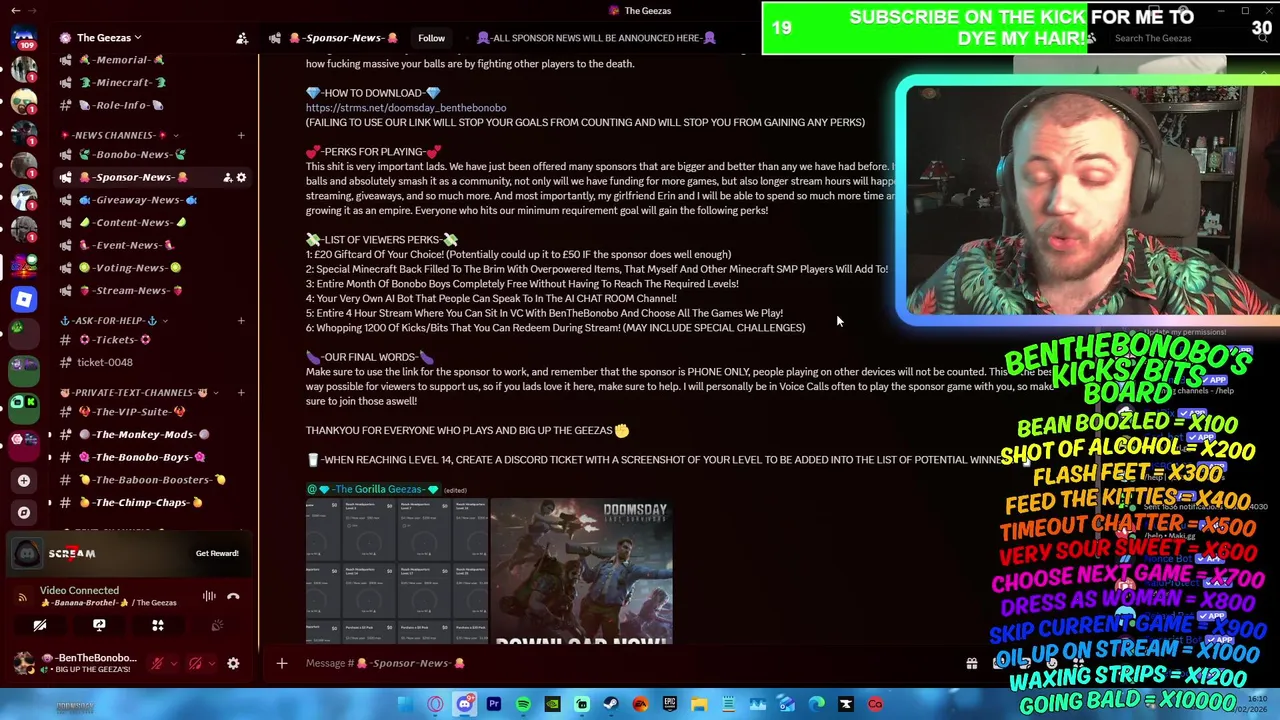Open the Doomsday Last Survivors image
Screen dimensions: 1280x720
click(x=581, y=571)
